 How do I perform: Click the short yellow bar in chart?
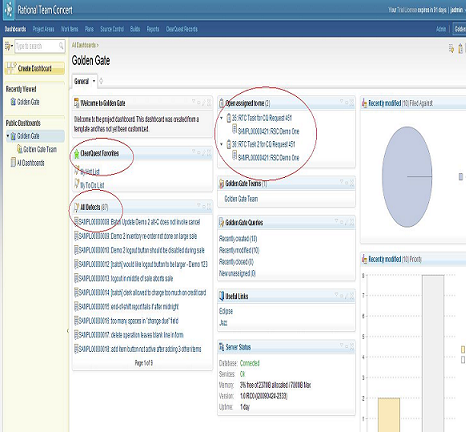389,415
